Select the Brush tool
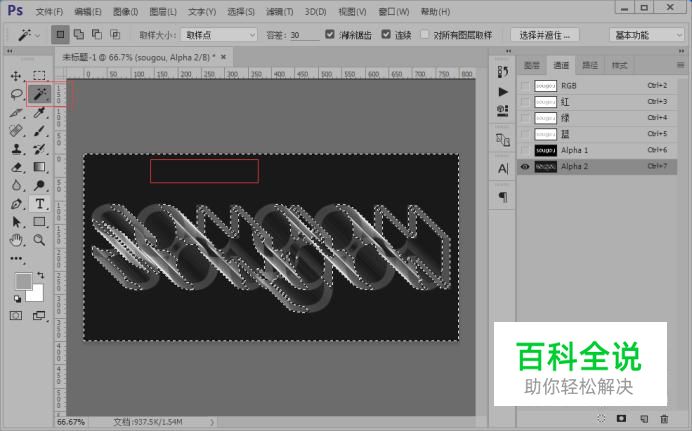 (39, 131)
